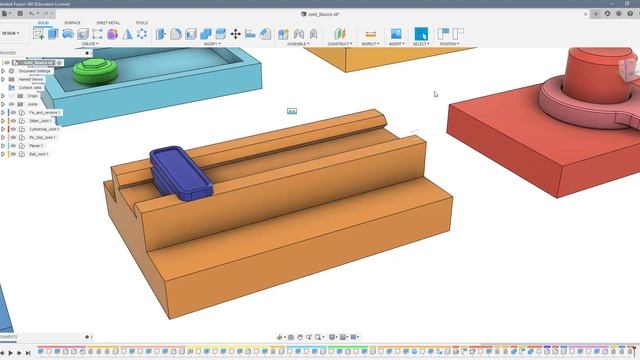The image size is (640, 360).
Task: Click the blue slider block in viewport
Action: (x=181, y=173)
